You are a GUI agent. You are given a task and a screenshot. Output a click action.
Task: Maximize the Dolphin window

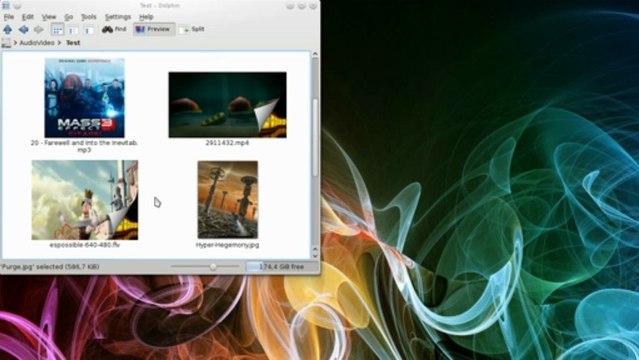(x=302, y=5)
